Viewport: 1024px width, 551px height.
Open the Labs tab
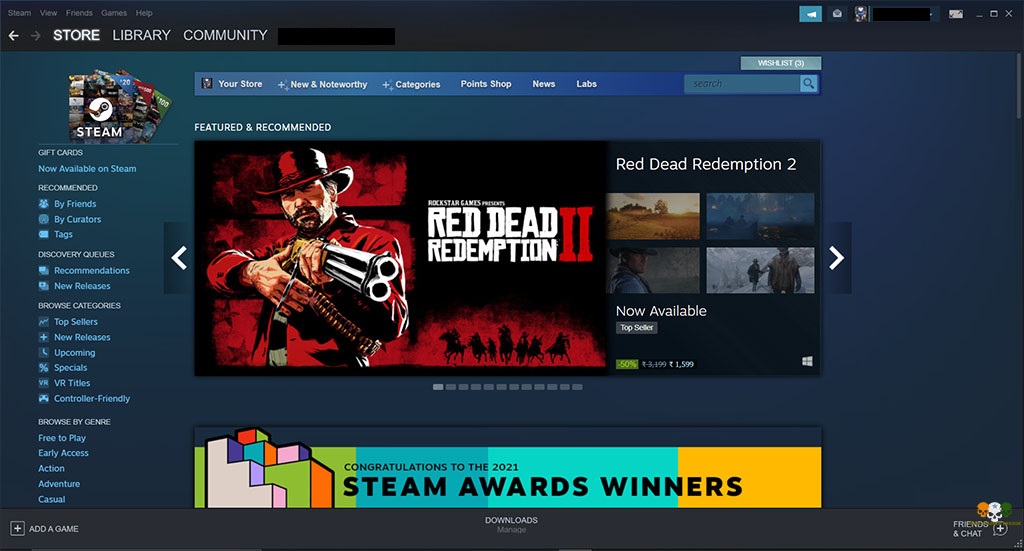pyautogui.click(x=586, y=84)
